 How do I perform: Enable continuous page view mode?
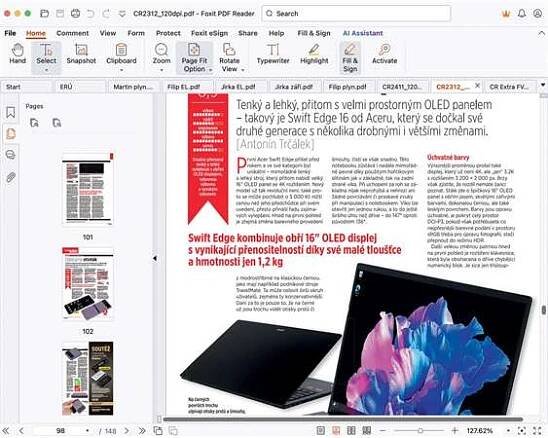[x=336, y=431]
